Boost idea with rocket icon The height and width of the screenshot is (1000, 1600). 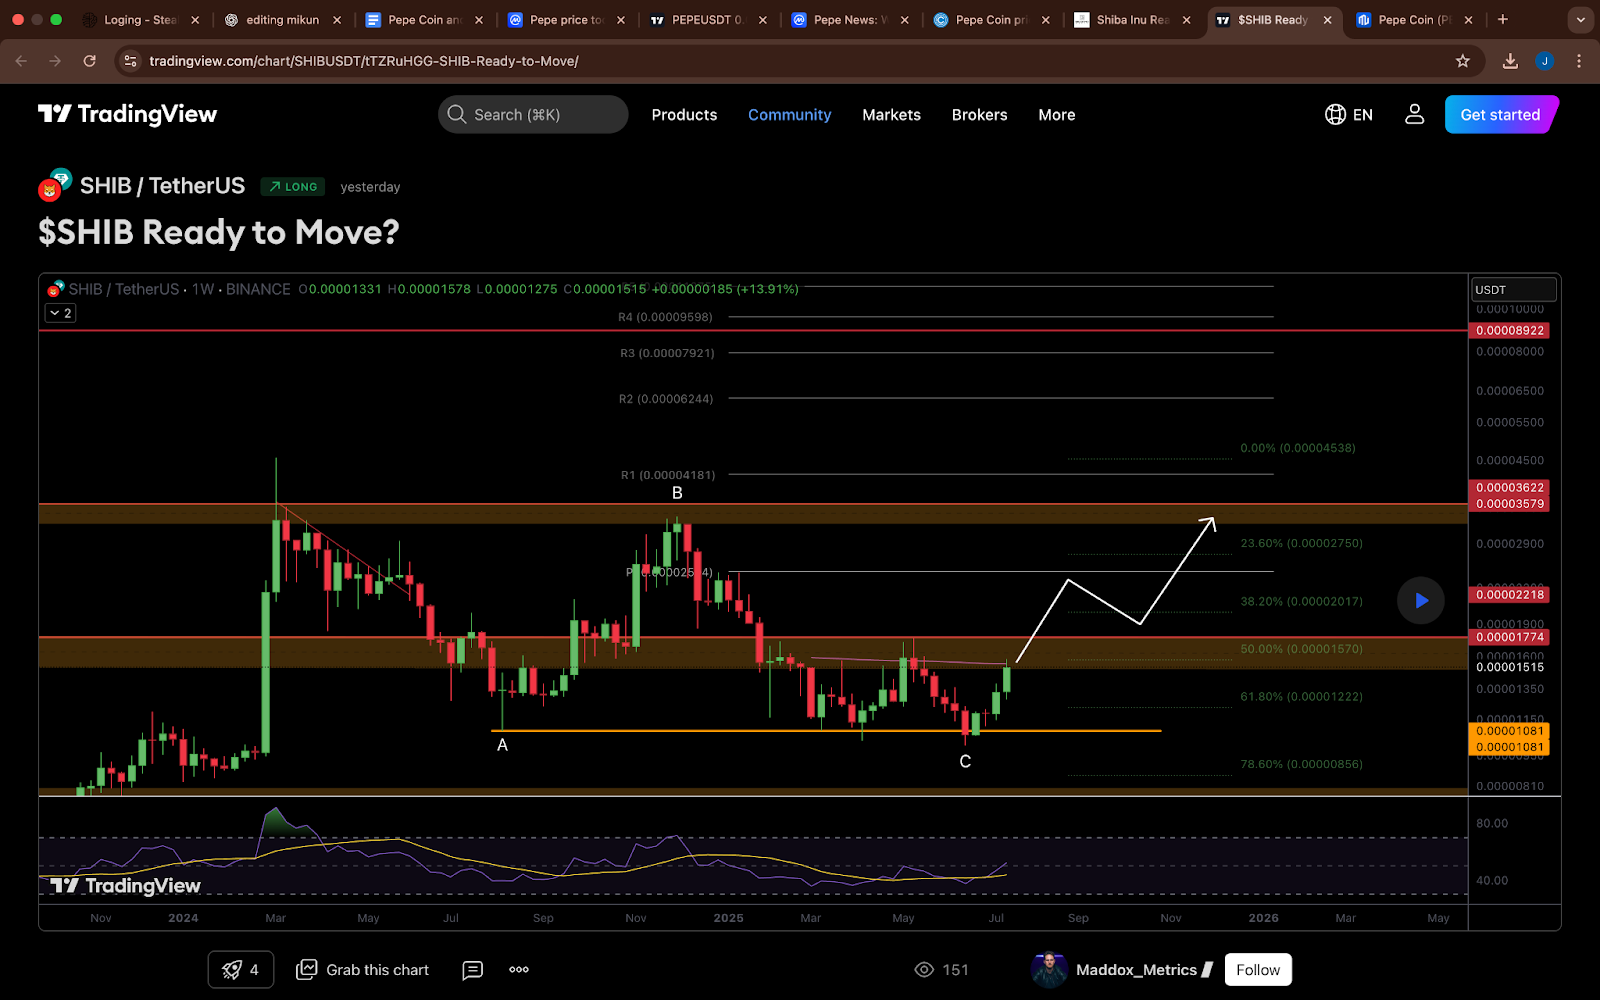click(231, 969)
